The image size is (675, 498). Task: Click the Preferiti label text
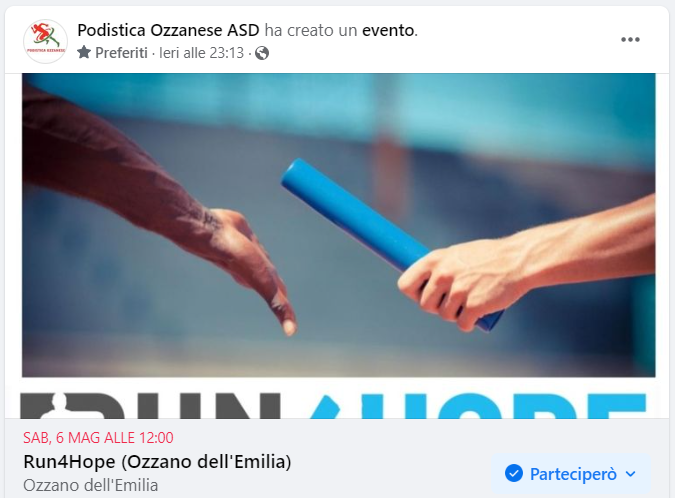coord(121,53)
